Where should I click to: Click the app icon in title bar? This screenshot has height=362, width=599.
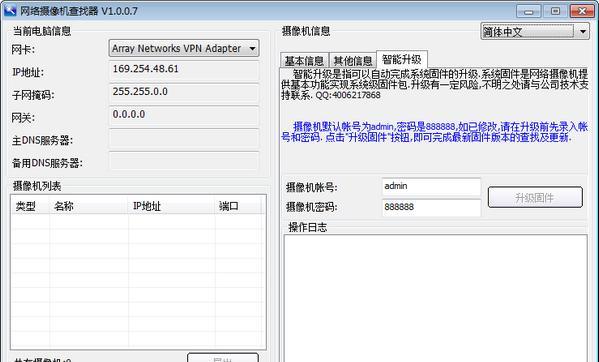10,10
